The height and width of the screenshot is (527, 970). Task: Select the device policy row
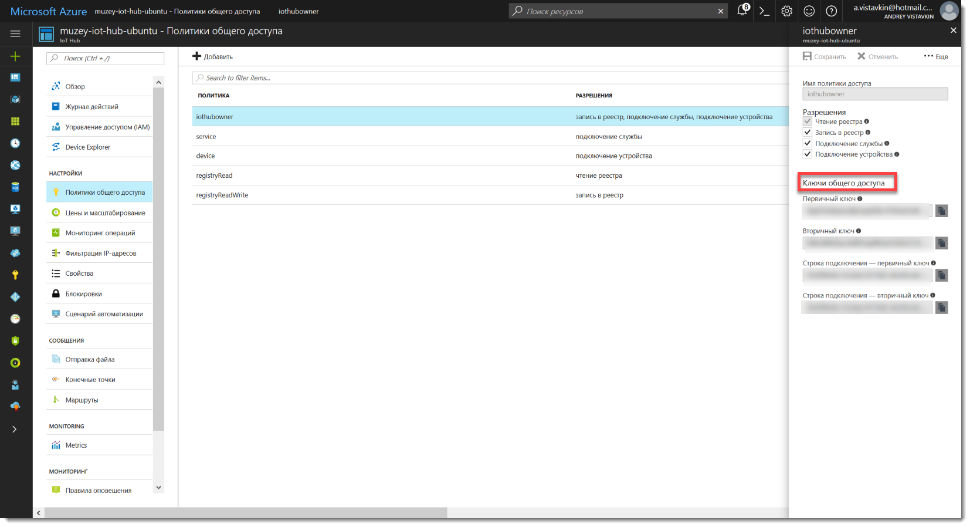[x=490, y=156]
